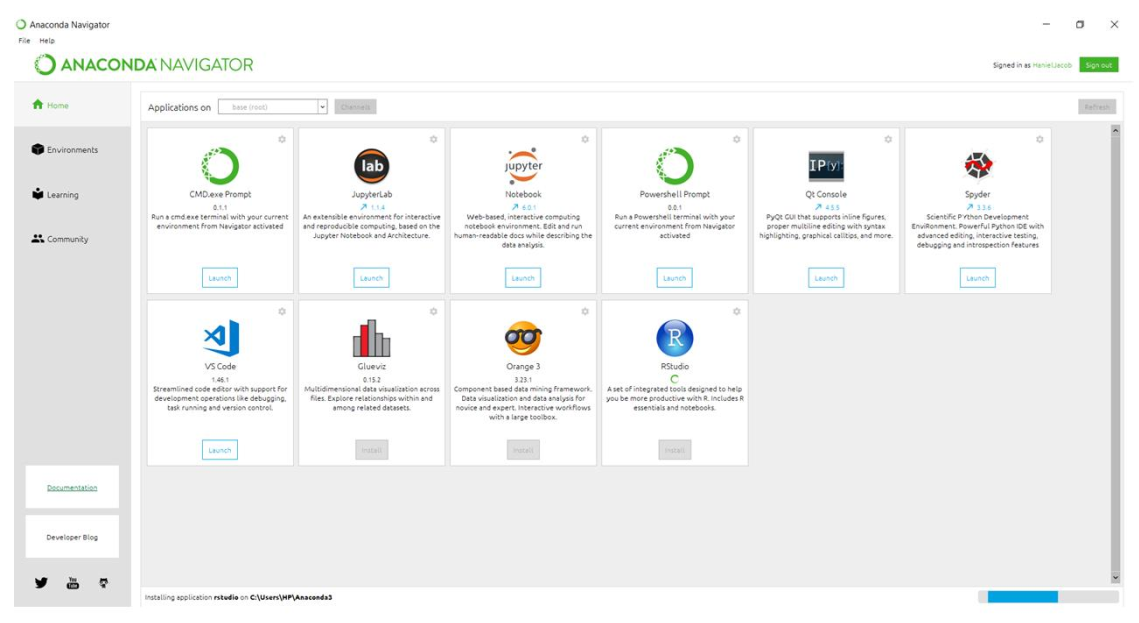Click the Spyder version update arrow

[969, 207]
